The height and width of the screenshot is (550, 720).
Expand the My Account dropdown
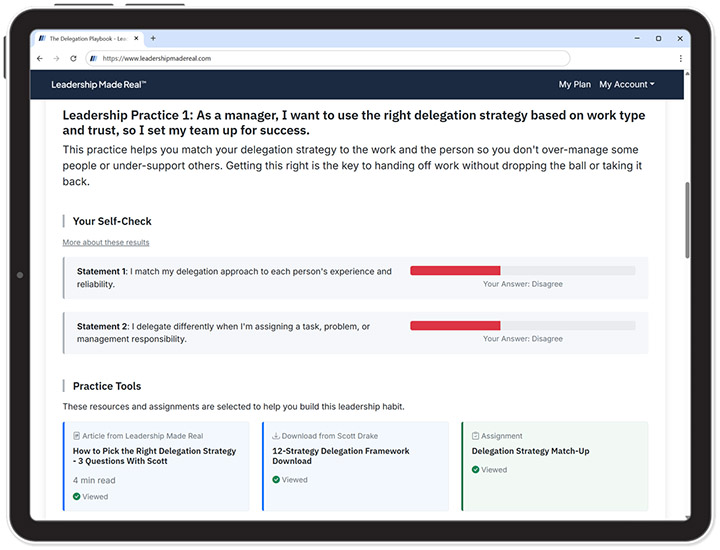point(626,85)
